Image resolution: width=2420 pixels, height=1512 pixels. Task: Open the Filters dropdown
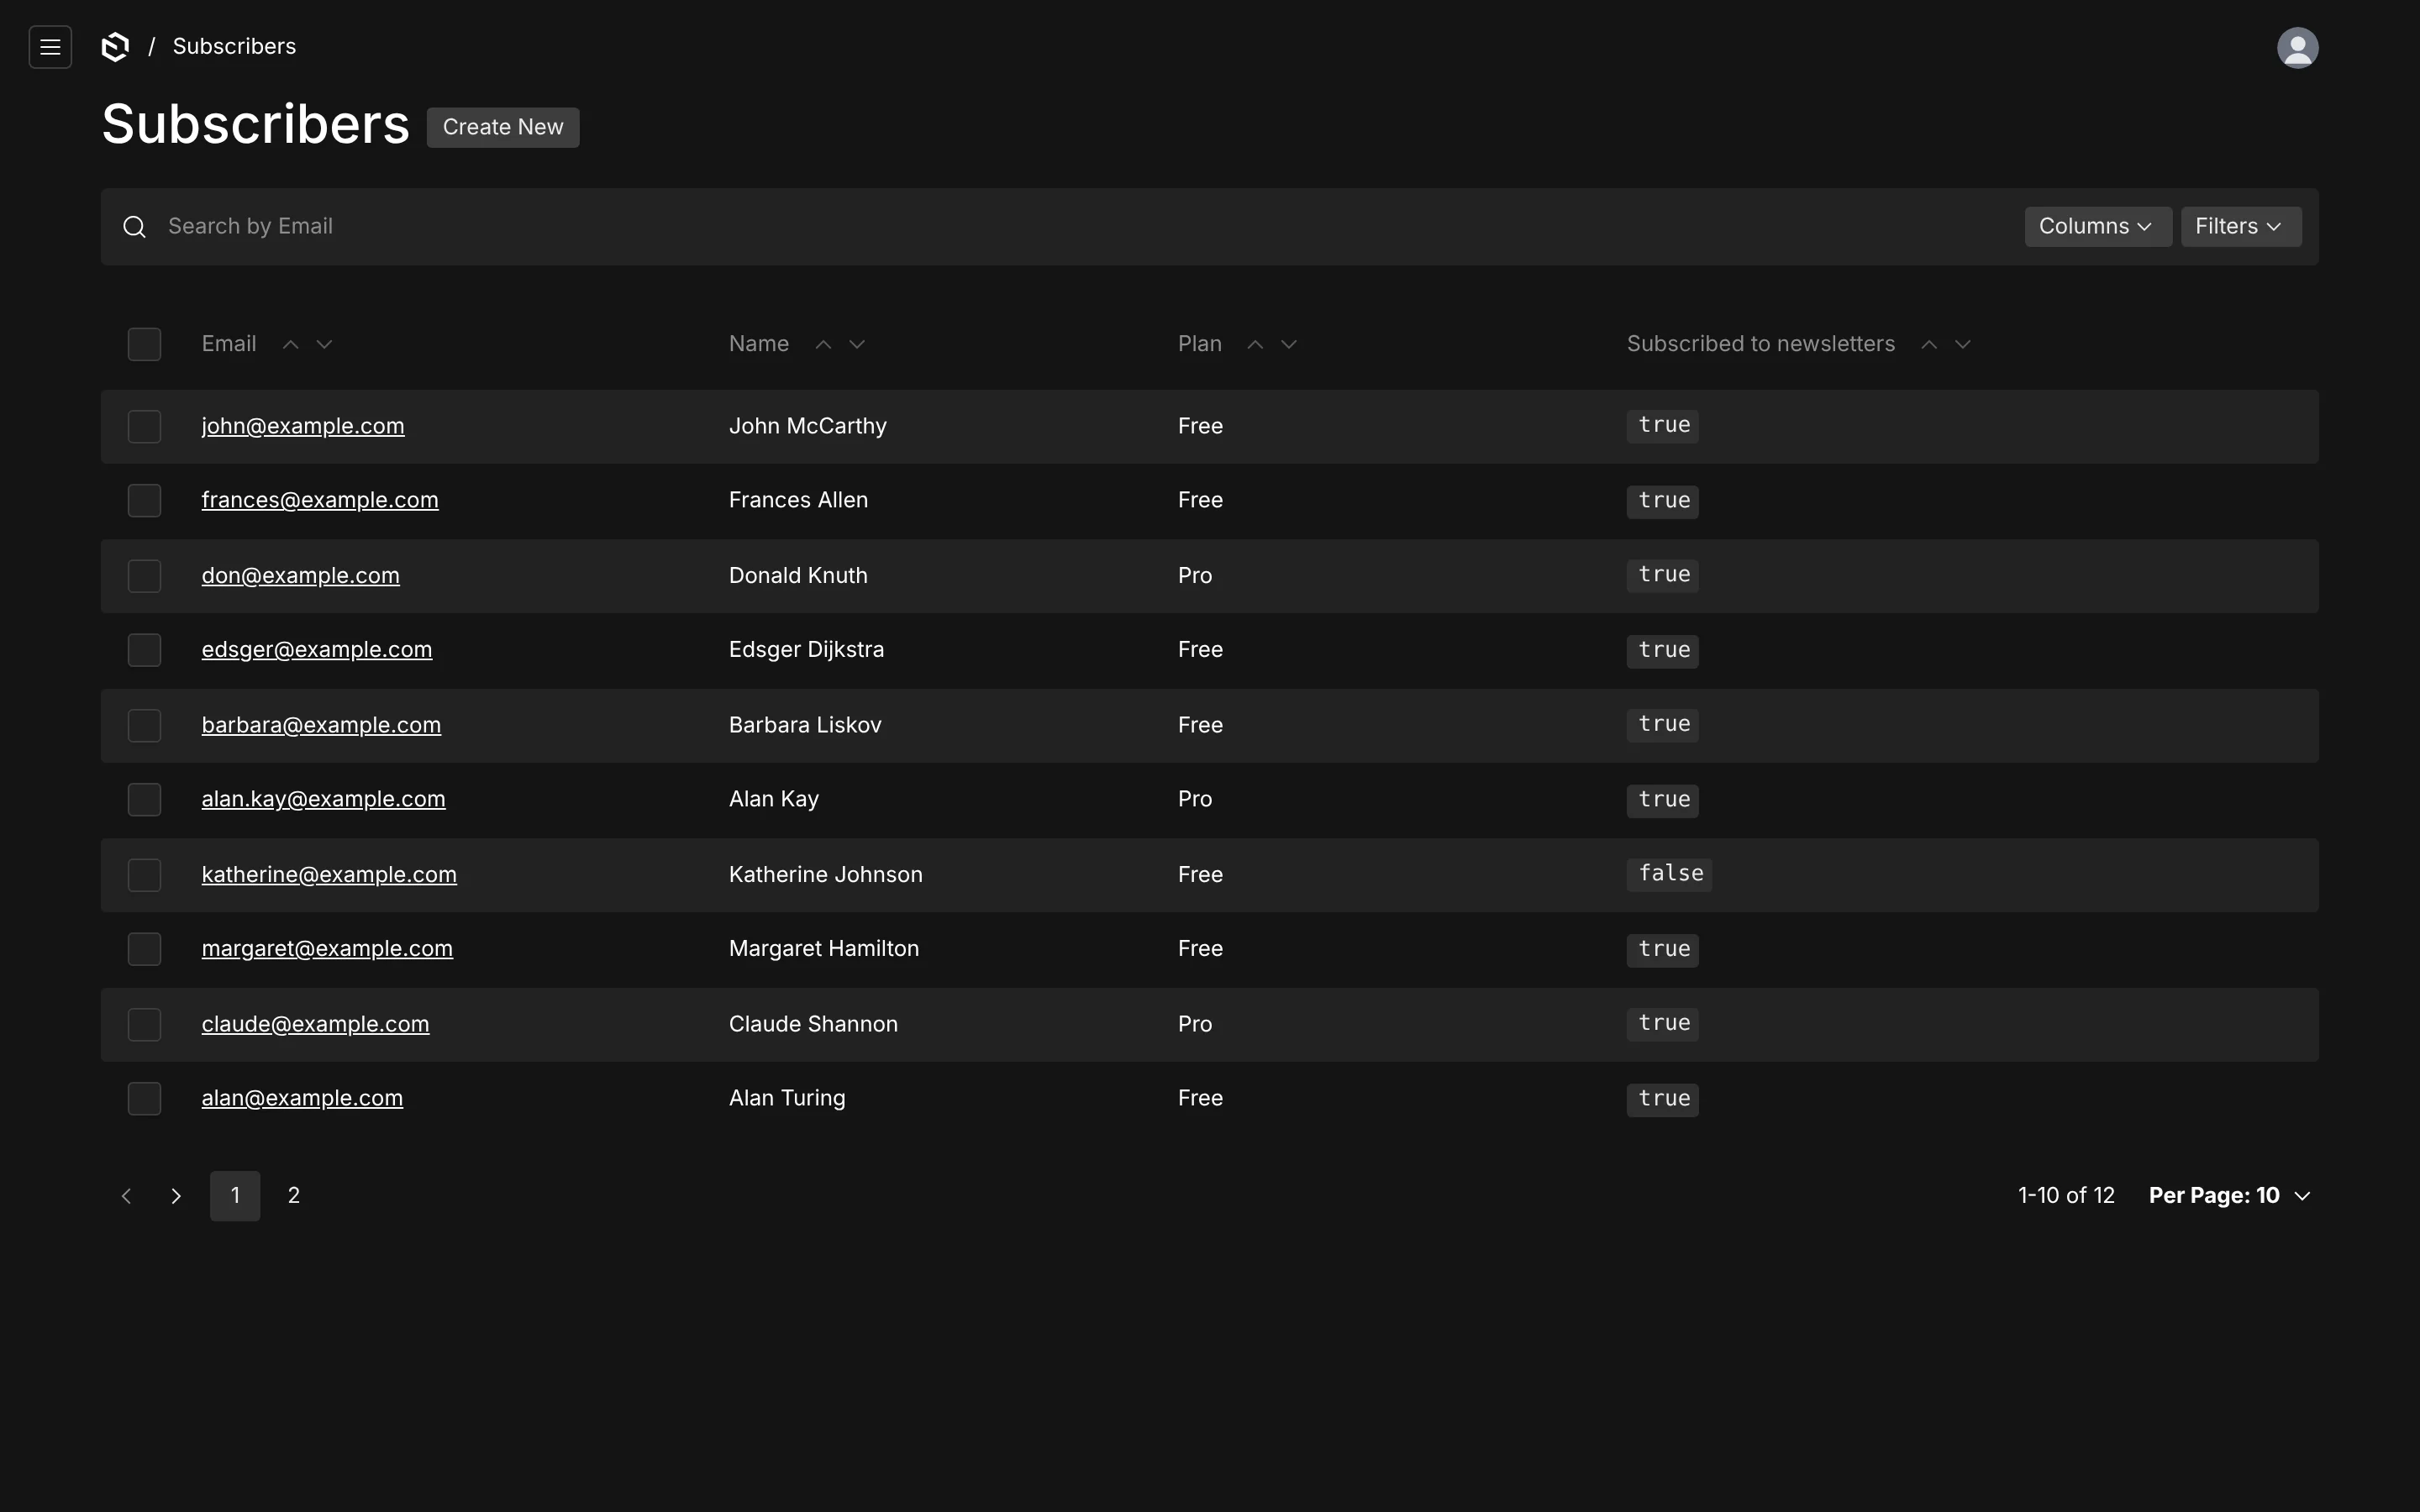[x=2240, y=227]
